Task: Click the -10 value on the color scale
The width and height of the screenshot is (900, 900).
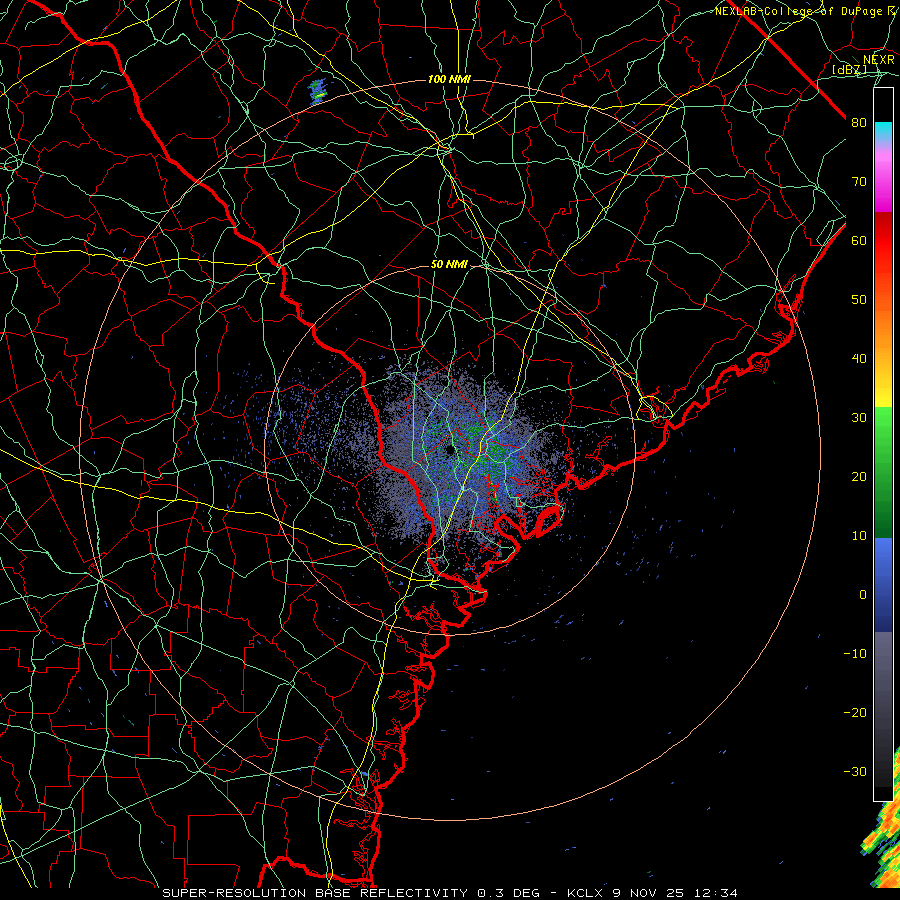Action: pyautogui.click(x=855, y=654)
